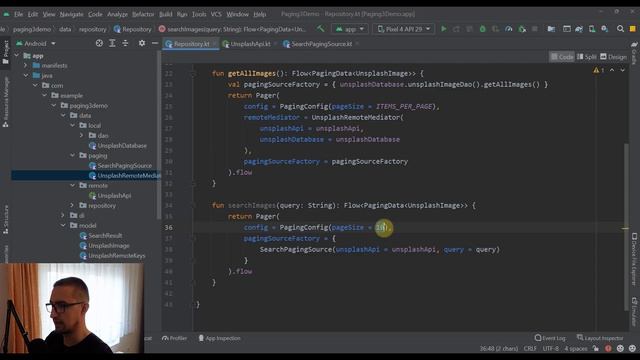This screenshot has width=640, height=360.
Task: Open the Resource Manager side tab
Action: pyautogui.click(x=5, y=102)
